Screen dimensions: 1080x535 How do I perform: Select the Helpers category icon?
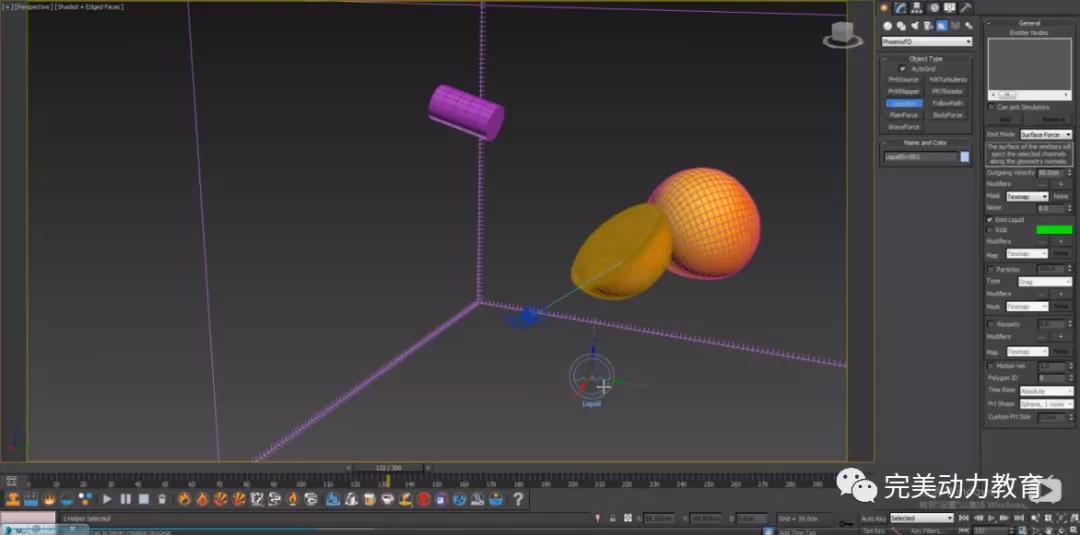click(x=941, y=26)
